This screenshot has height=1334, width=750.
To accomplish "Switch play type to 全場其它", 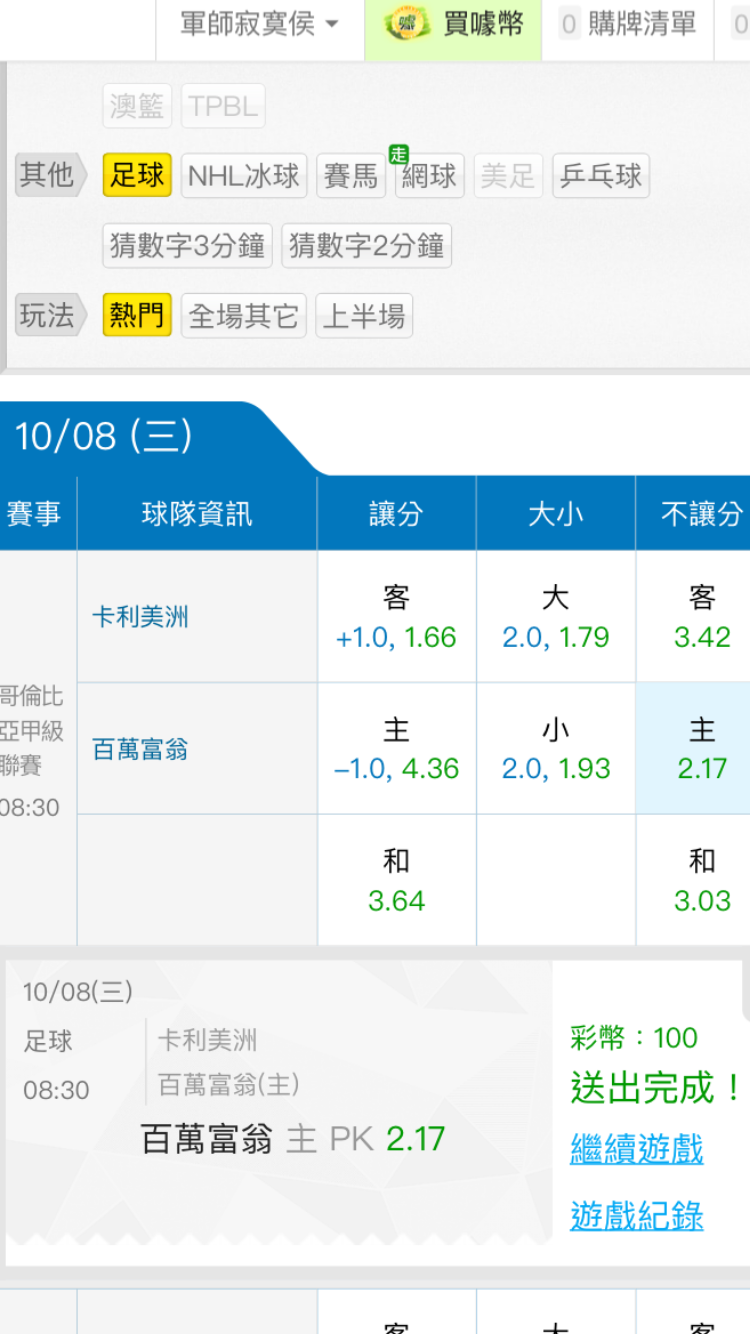I will coord(243,316).
